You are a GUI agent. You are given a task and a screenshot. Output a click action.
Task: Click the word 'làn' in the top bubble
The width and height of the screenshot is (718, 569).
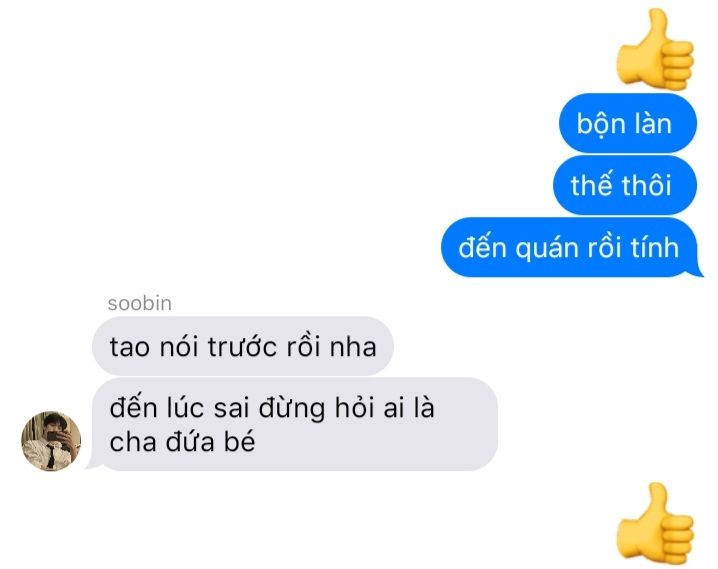tap(653, 123)
